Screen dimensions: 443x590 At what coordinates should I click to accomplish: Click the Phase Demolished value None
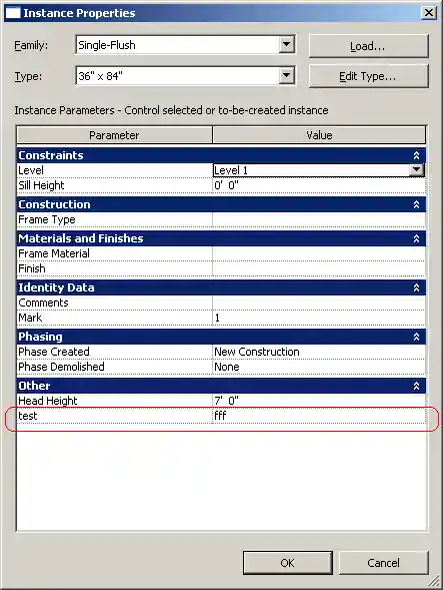click(x=319, y=367)
